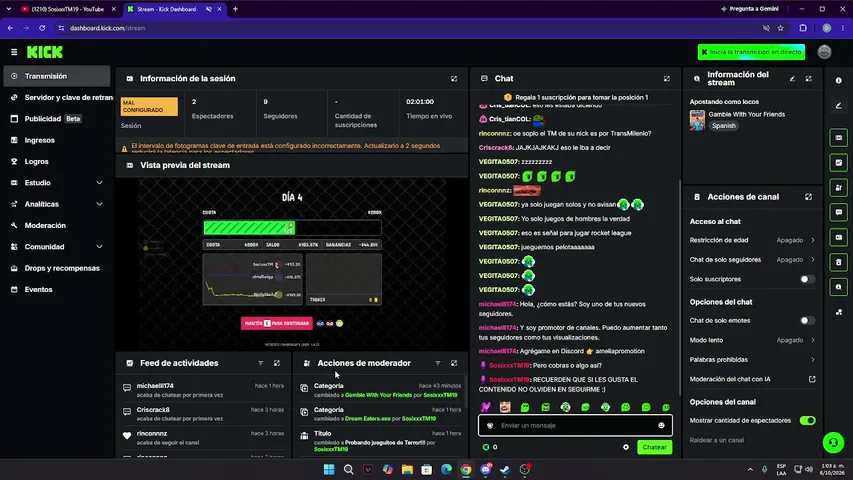Toggle Solo suscriptores switch
This screenshot has width=853, height=480.
coord(807,279)
